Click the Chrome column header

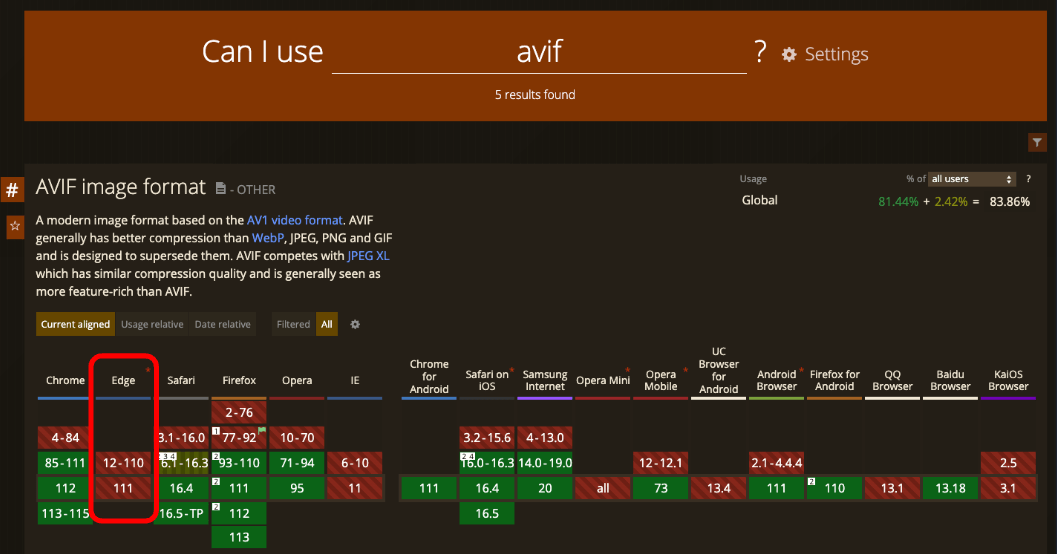pyautogui.click(x=65, y=380)
